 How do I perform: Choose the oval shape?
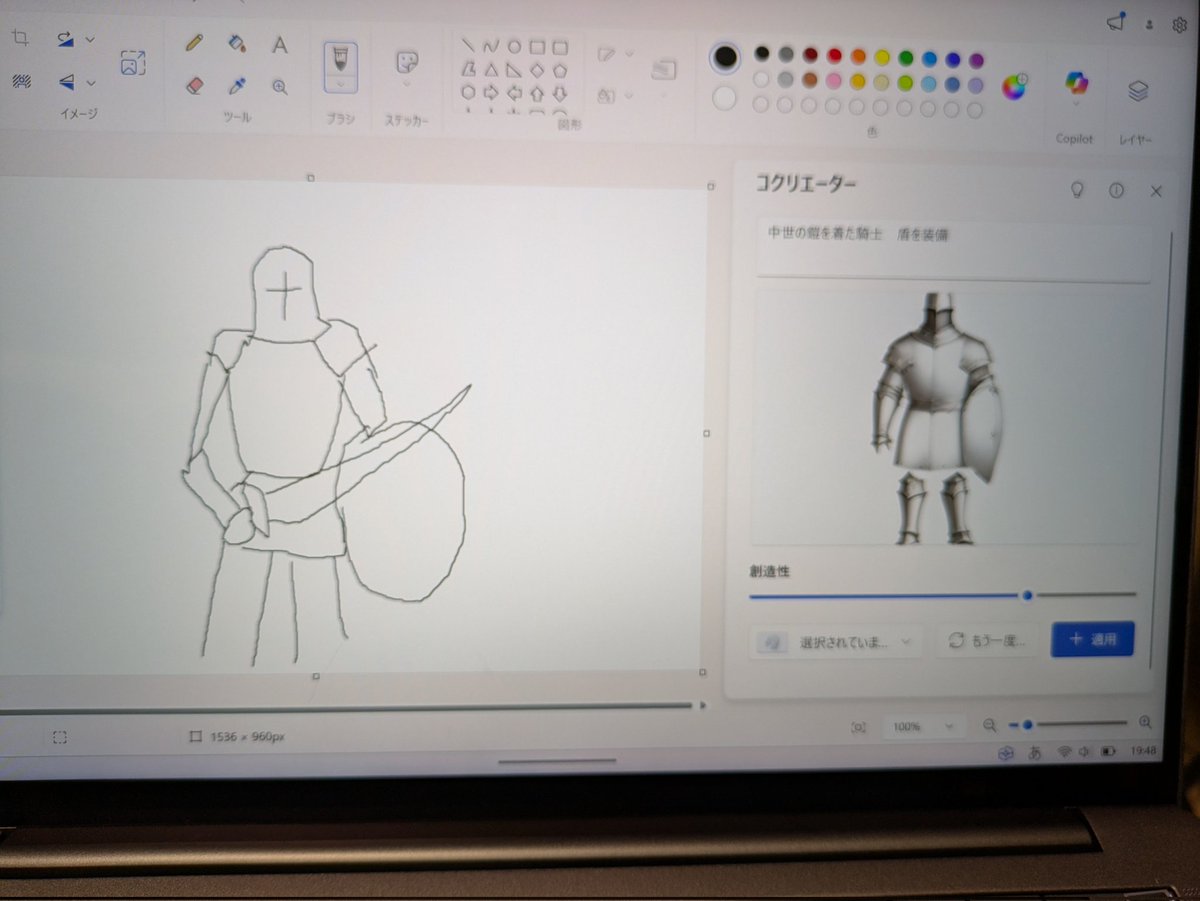514,46
